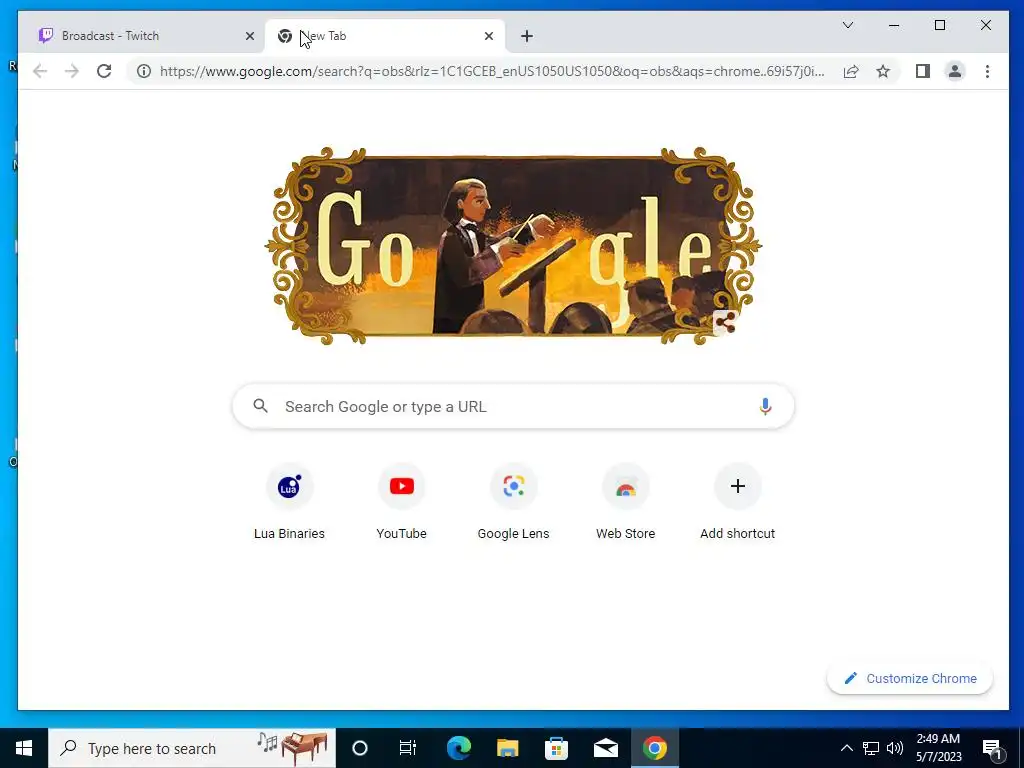Switch to the Broadcast - Twitch tab
The image size is (1024, 768).
tap(142, 36)
